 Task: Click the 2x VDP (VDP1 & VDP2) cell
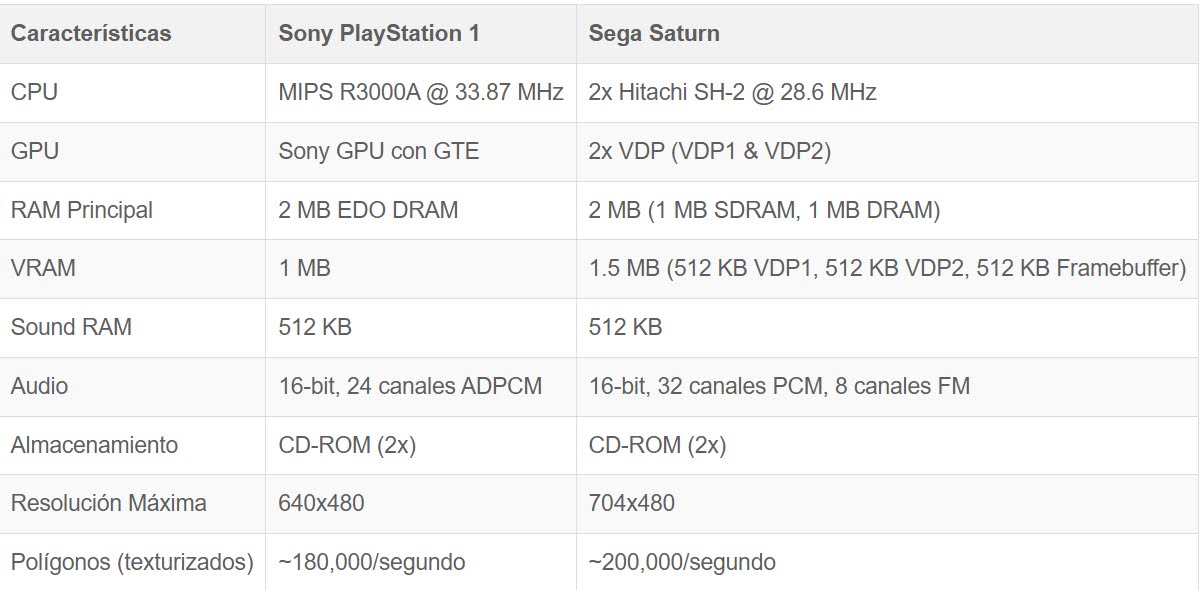(710, 151)
